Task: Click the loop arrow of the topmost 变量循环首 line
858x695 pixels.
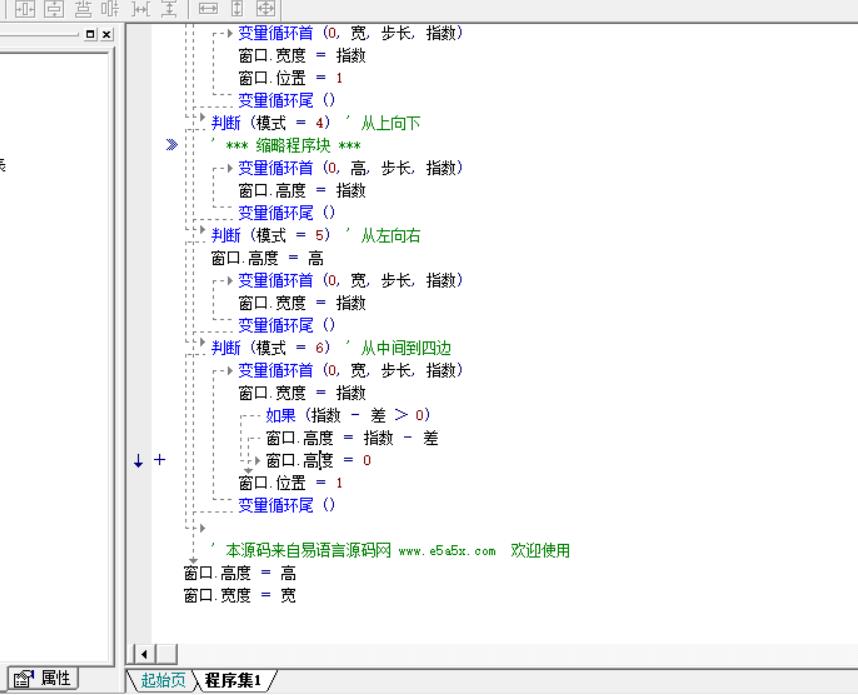Action: pos(230,33)
